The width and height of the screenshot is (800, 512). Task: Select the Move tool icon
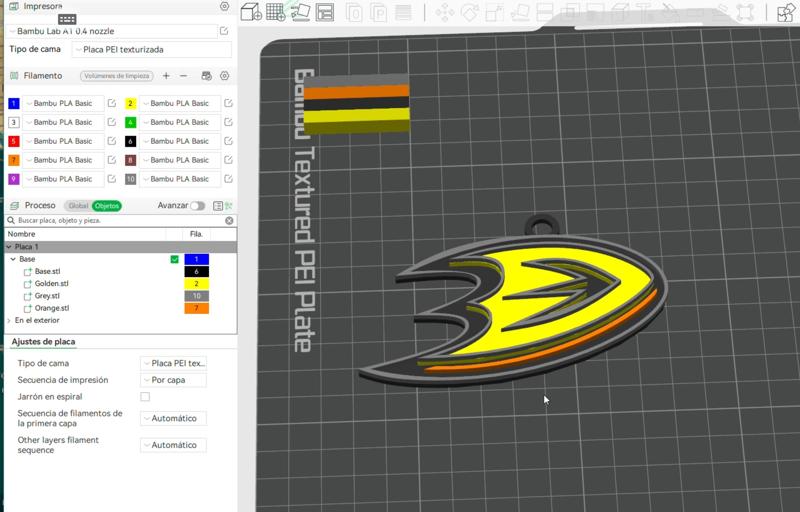[x=444, y=12]
